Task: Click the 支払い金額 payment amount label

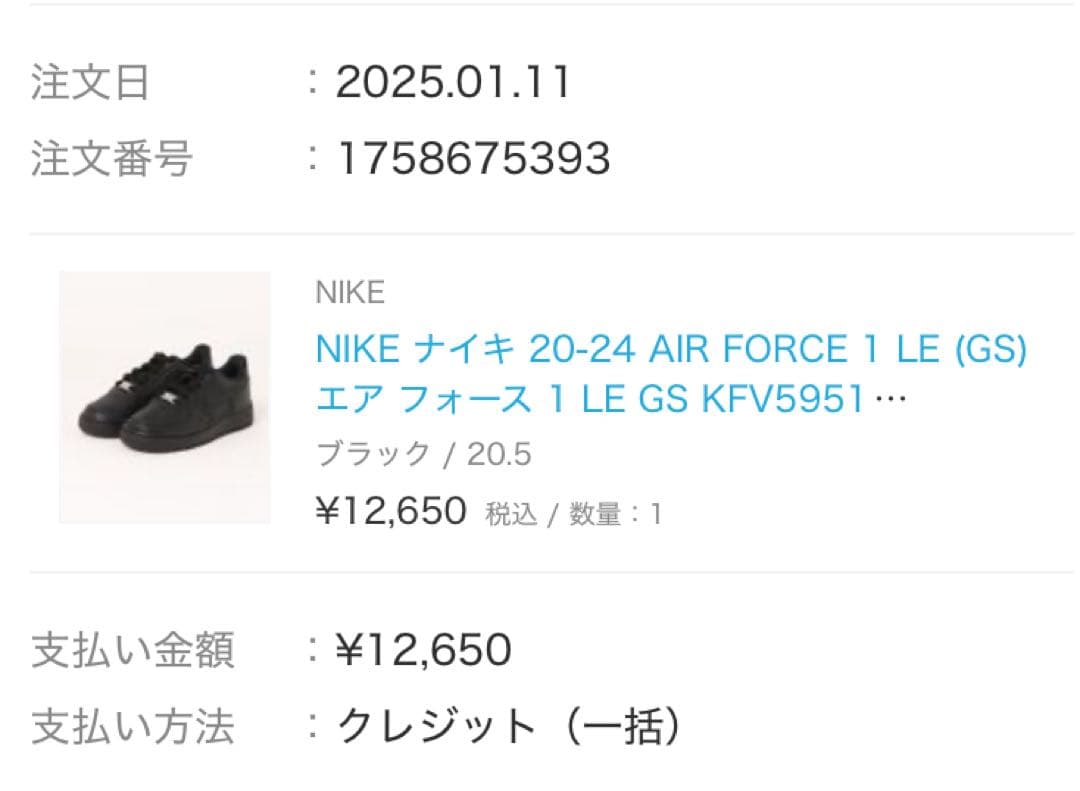Action: 133,649
